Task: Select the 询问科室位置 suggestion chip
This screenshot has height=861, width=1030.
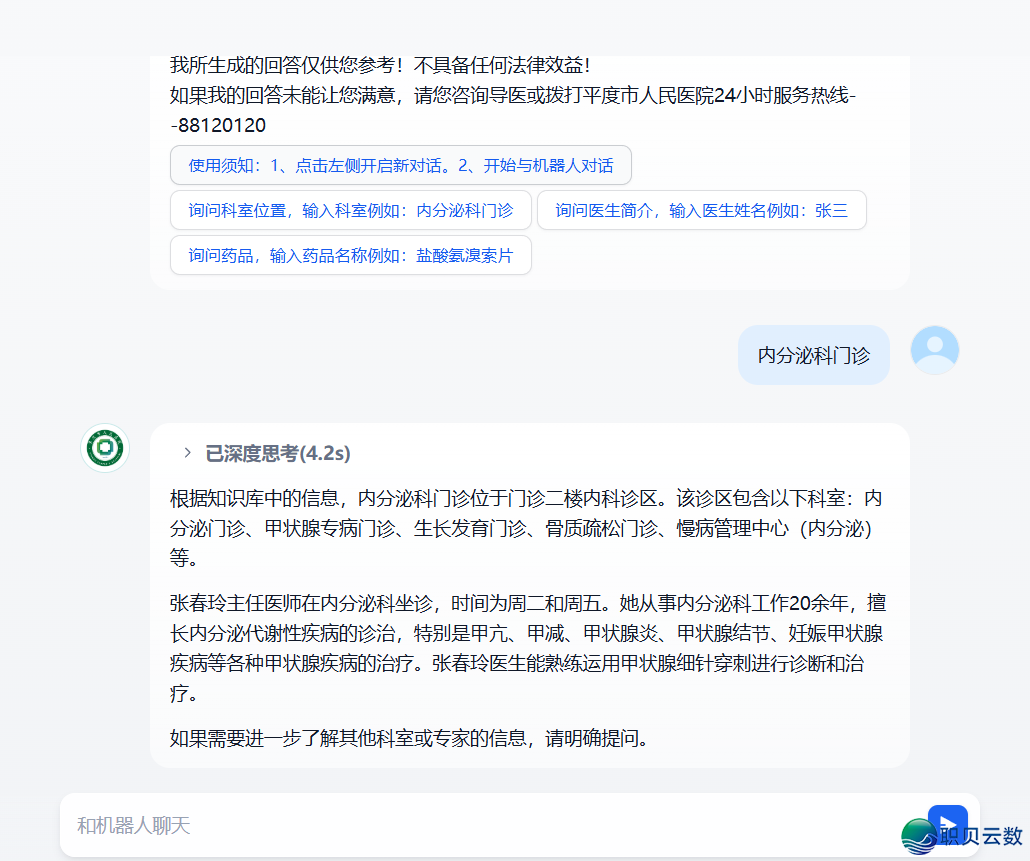Action: coord(351,210)
